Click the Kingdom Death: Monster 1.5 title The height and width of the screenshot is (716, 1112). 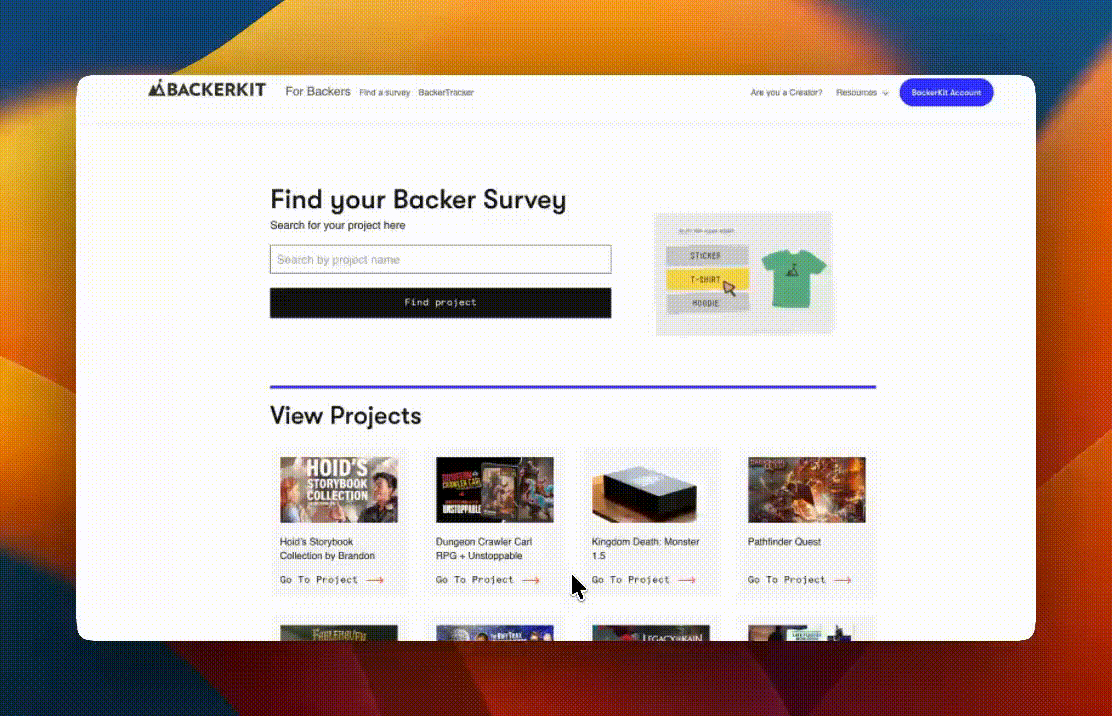(645, 549)
